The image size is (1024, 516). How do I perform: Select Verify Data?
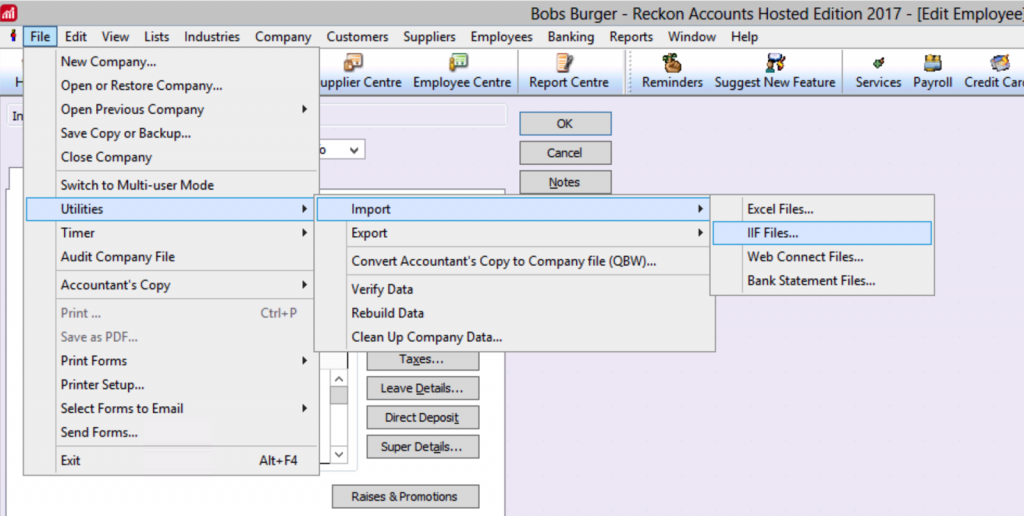pyautogui.click(x=515, y=289)
